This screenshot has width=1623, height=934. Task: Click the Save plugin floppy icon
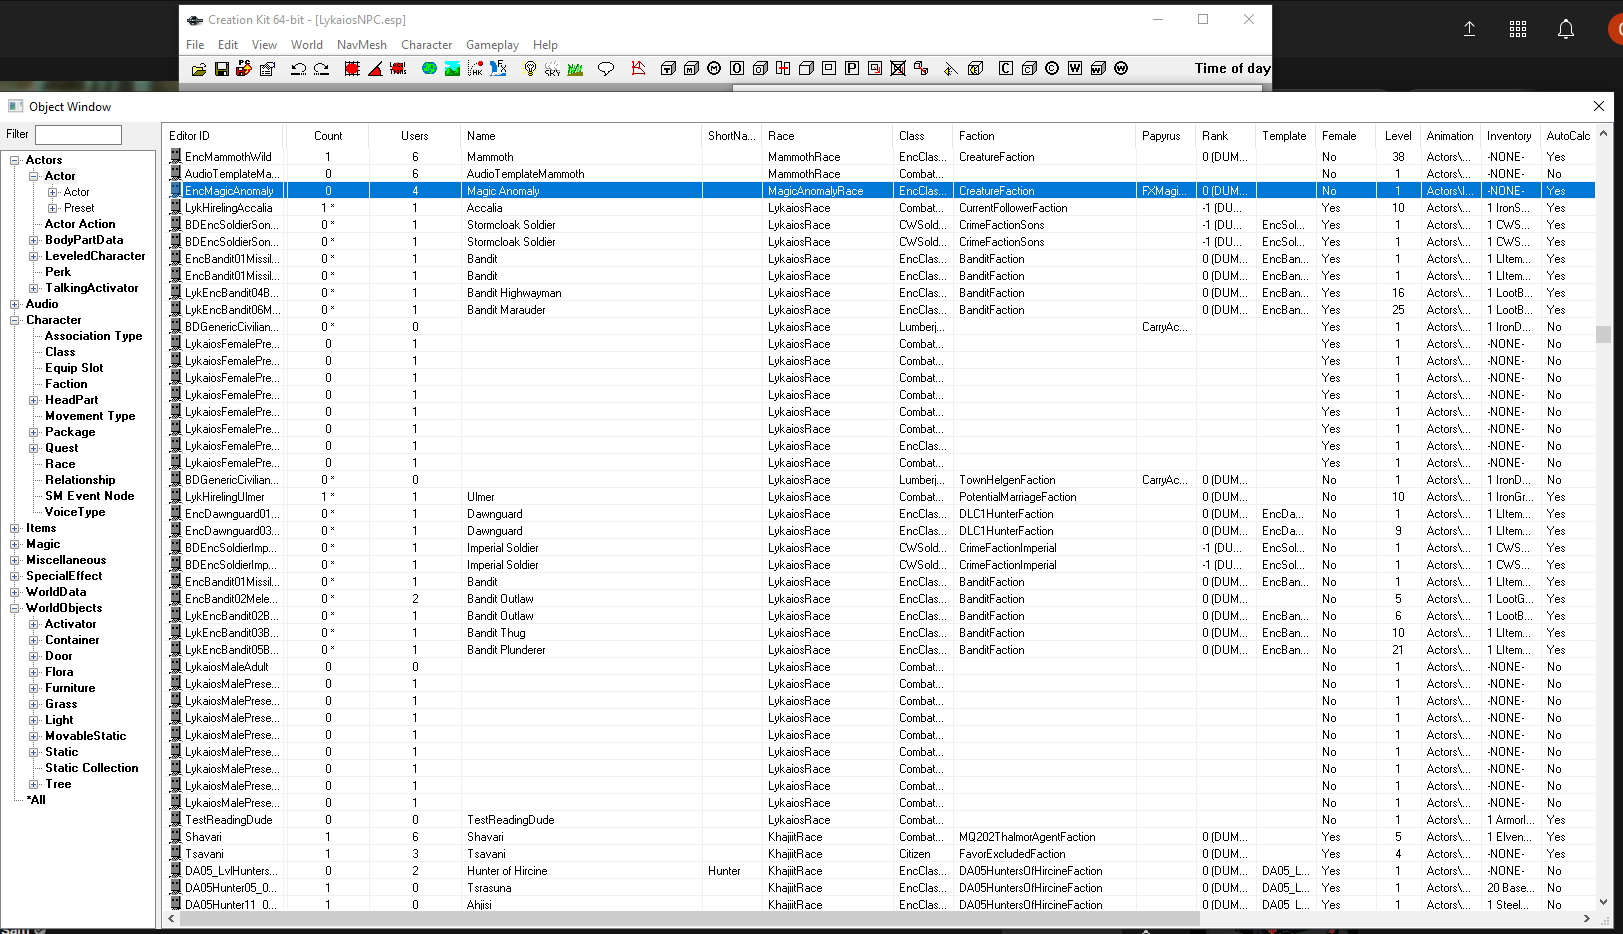click(x=222, y=69)
